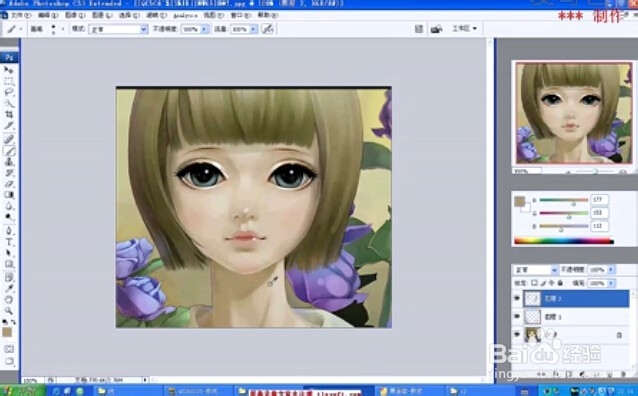This screenshot has width=638, height=396.
Task: Open the options bar opacity slider arrow
Action: [x=205, y=29]
